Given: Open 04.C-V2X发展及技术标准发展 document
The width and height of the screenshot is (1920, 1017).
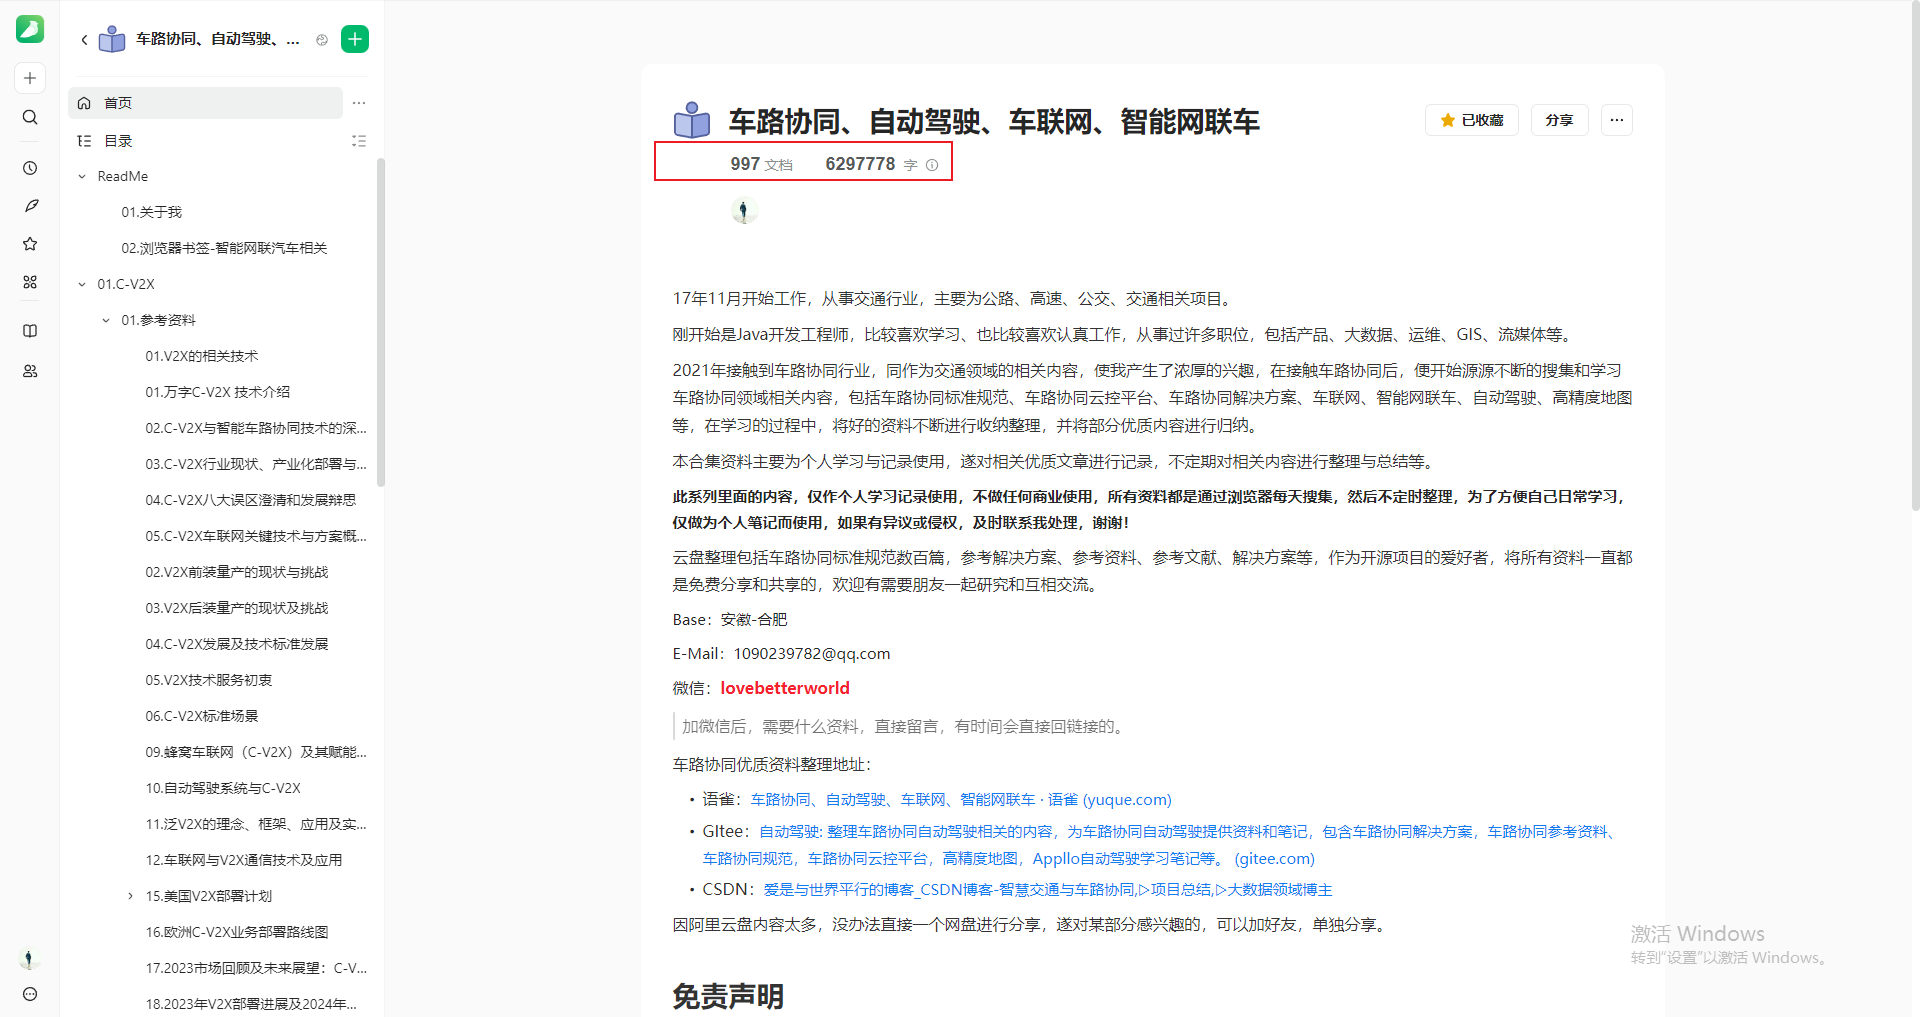Looking at the screenshot, I should click(x=236, y=644).
